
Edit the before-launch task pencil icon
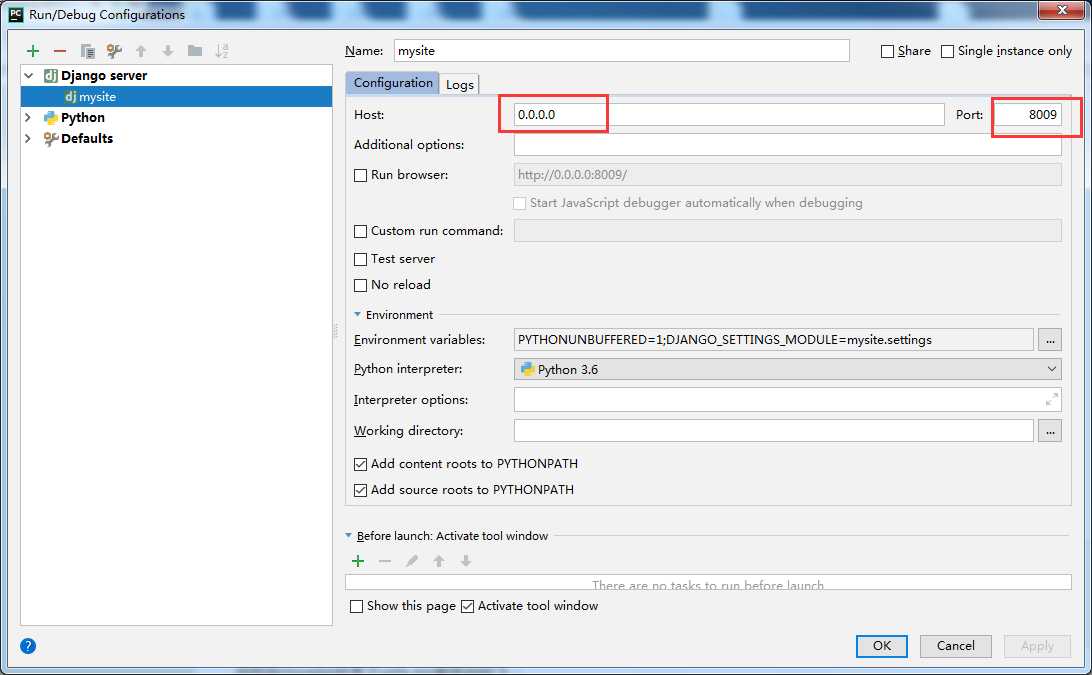pos(412,561)
